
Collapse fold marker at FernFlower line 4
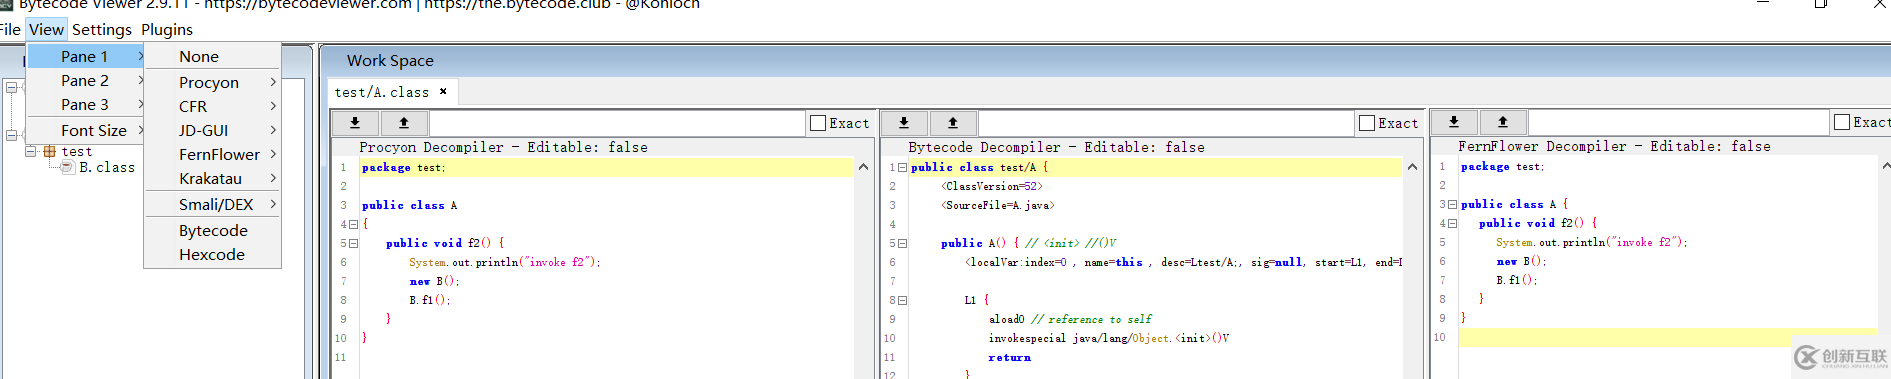(1452, 223)
